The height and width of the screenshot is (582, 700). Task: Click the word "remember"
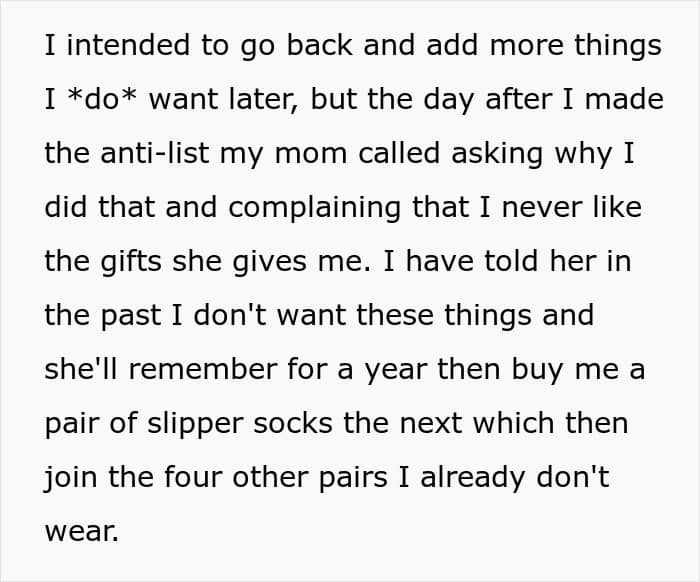(189, 370)
